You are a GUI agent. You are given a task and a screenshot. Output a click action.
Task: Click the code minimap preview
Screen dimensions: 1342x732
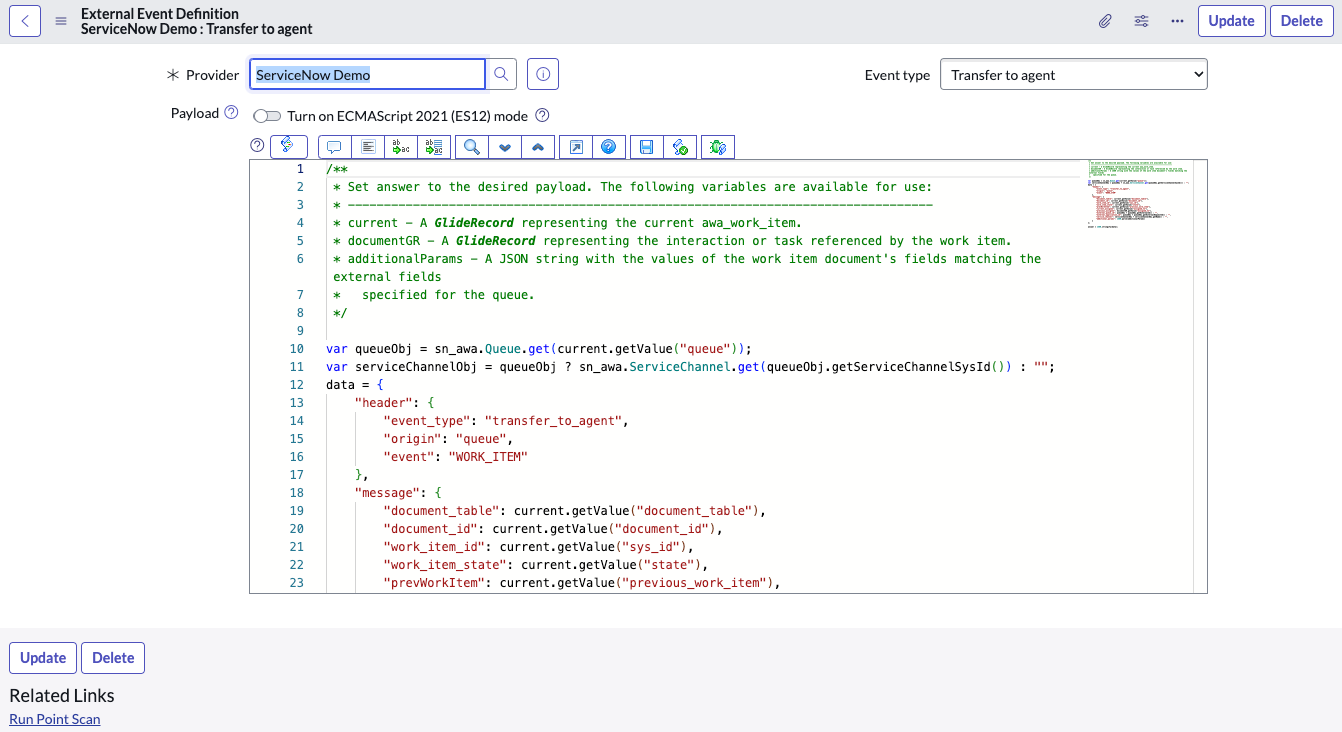point(1138,194)
